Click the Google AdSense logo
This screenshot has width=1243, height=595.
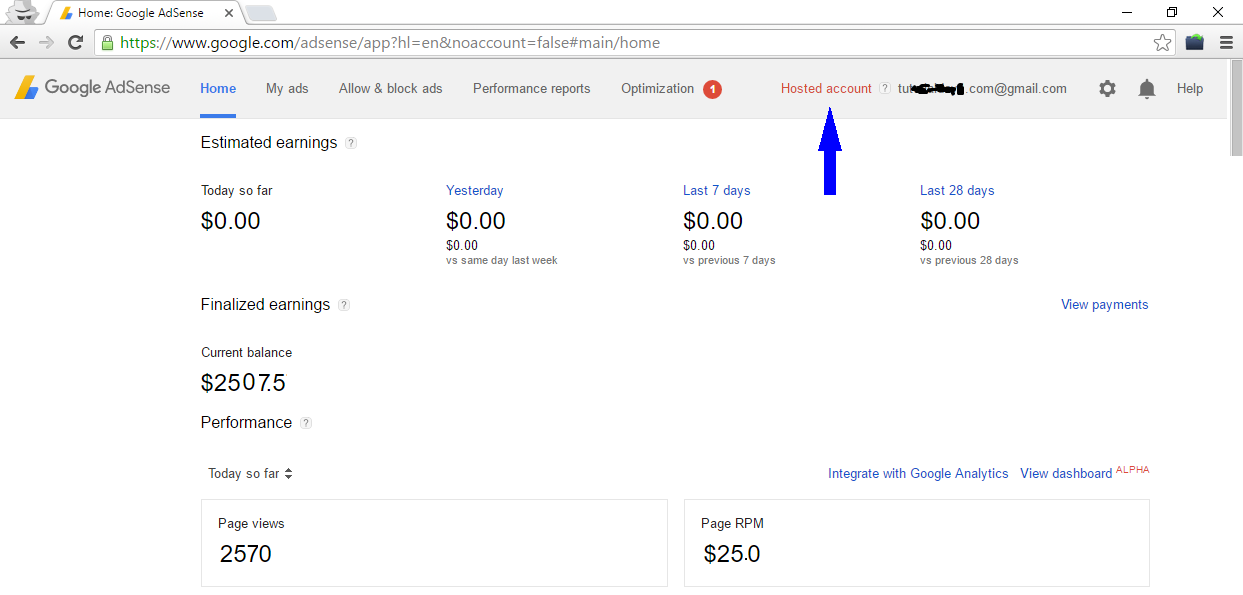click(x=92, y=88)
